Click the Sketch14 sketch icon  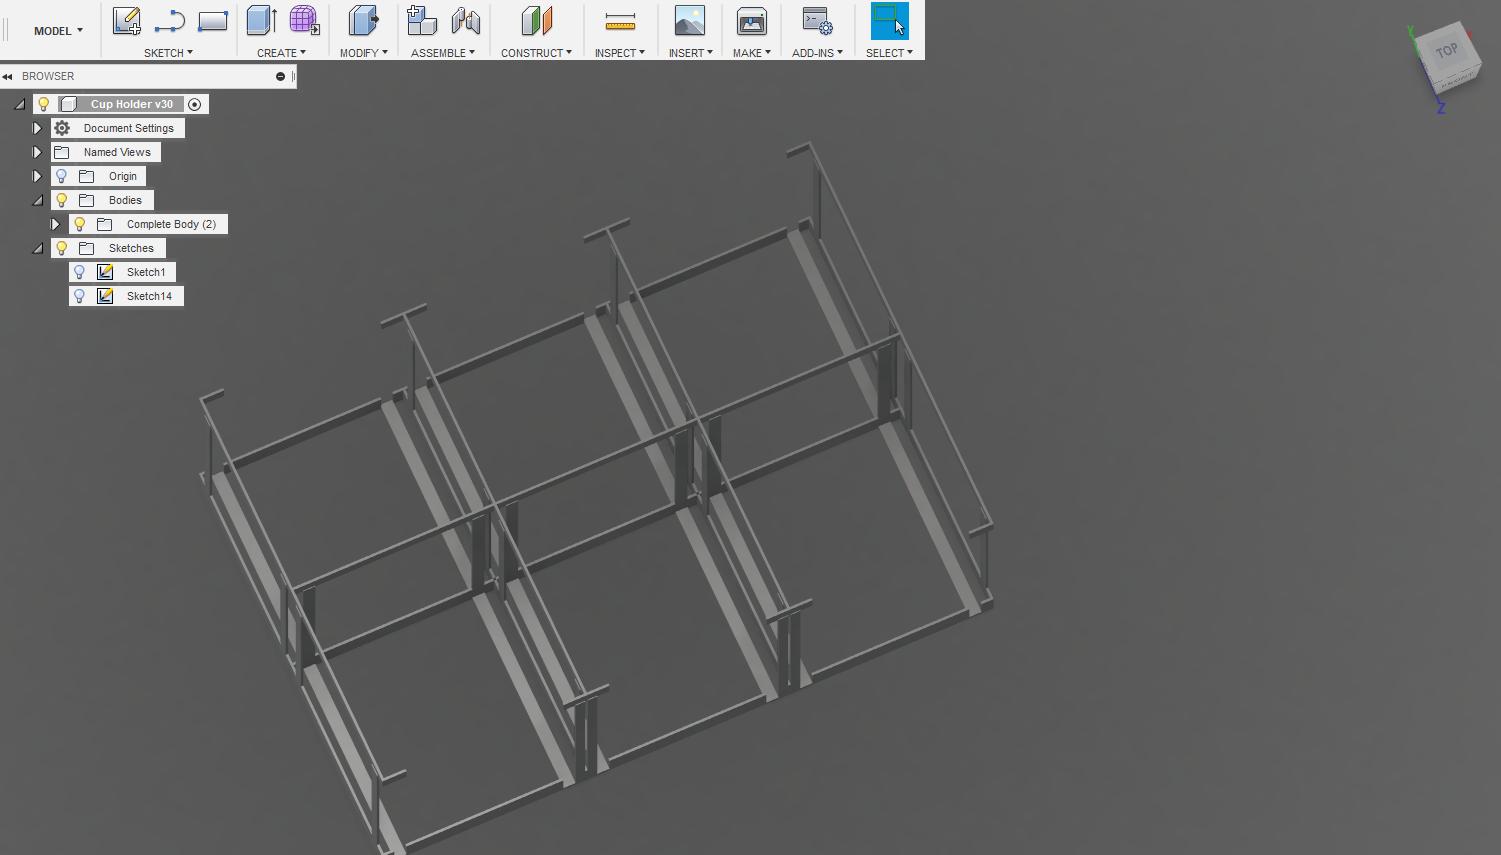pos(105,296)
